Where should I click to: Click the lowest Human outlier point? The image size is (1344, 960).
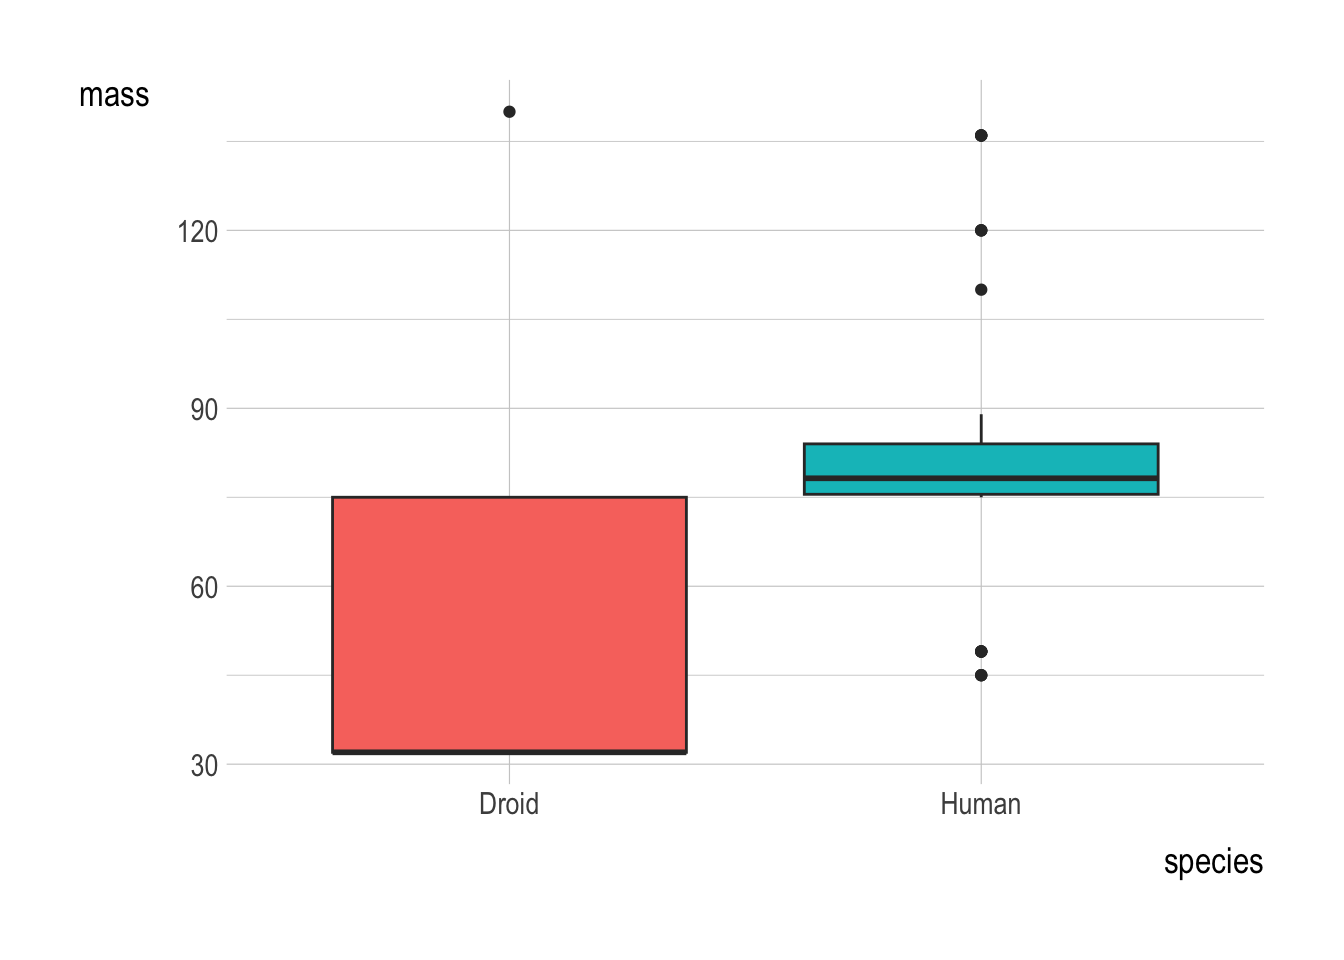[x=981, y=675]
